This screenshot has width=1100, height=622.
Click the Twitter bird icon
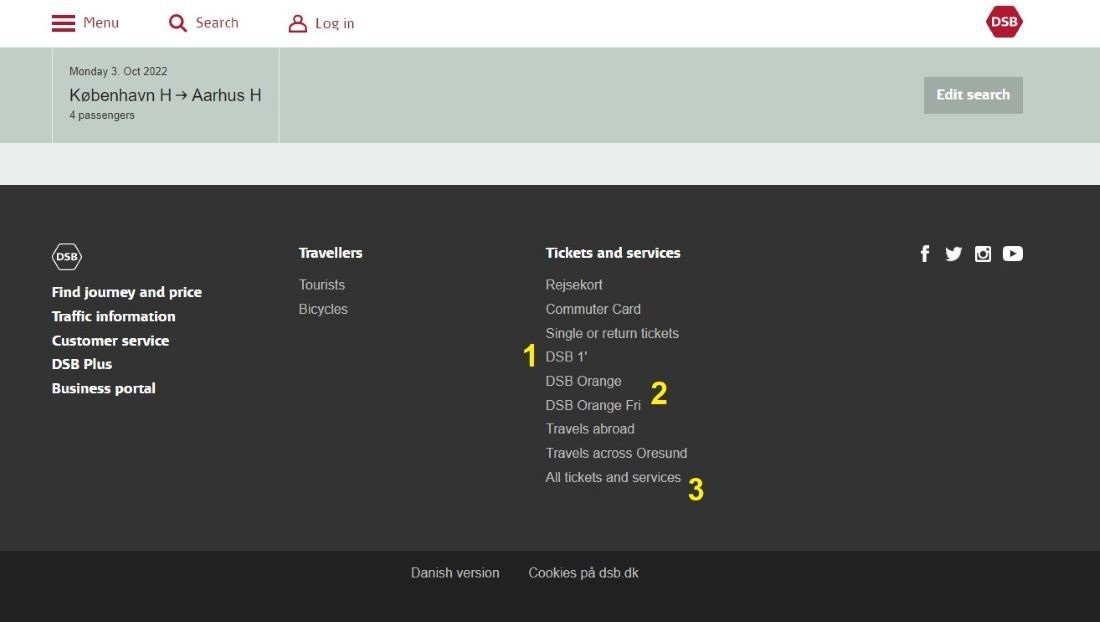tap(953, 254)
